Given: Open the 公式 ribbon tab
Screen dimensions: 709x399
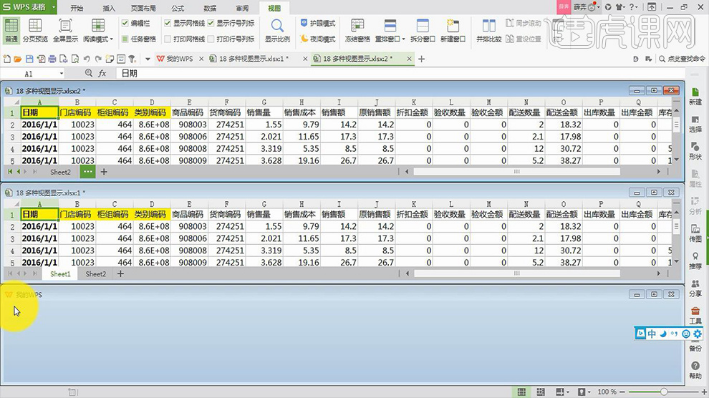Looking at the screenshot, I should 178,8.
